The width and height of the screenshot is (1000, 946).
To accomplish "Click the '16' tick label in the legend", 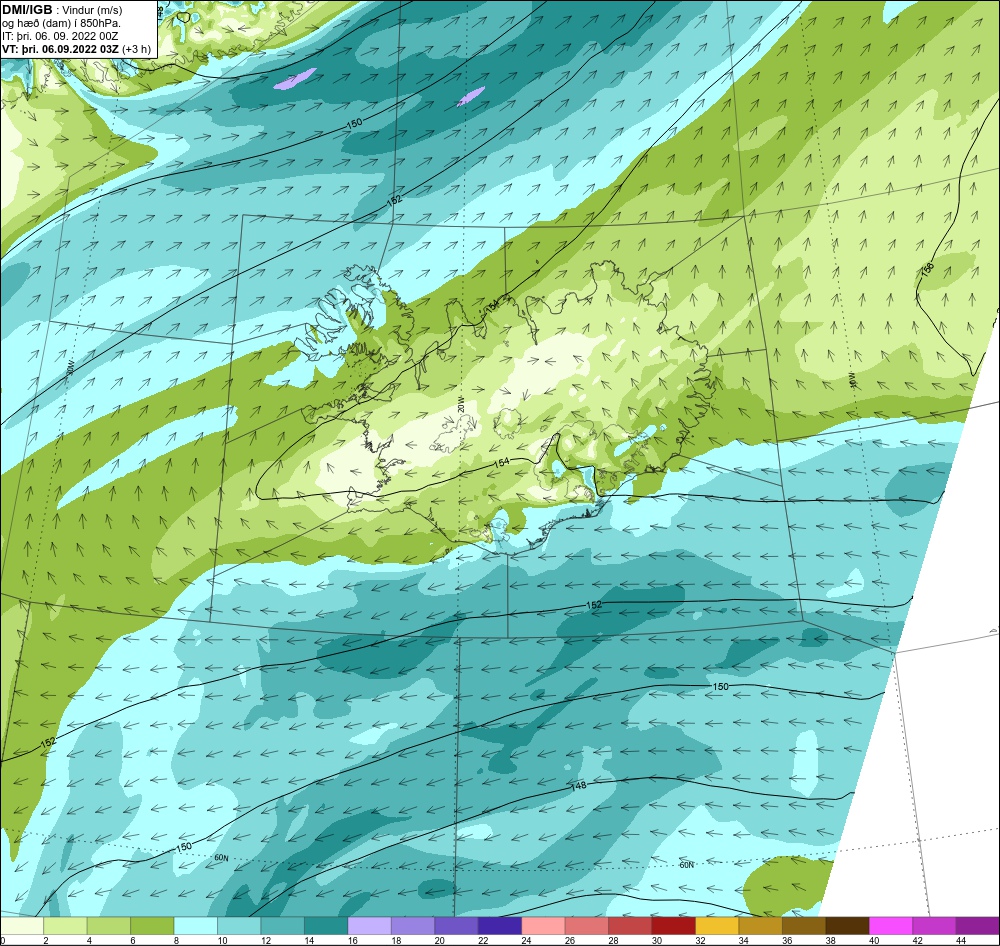I will (353, 940).
